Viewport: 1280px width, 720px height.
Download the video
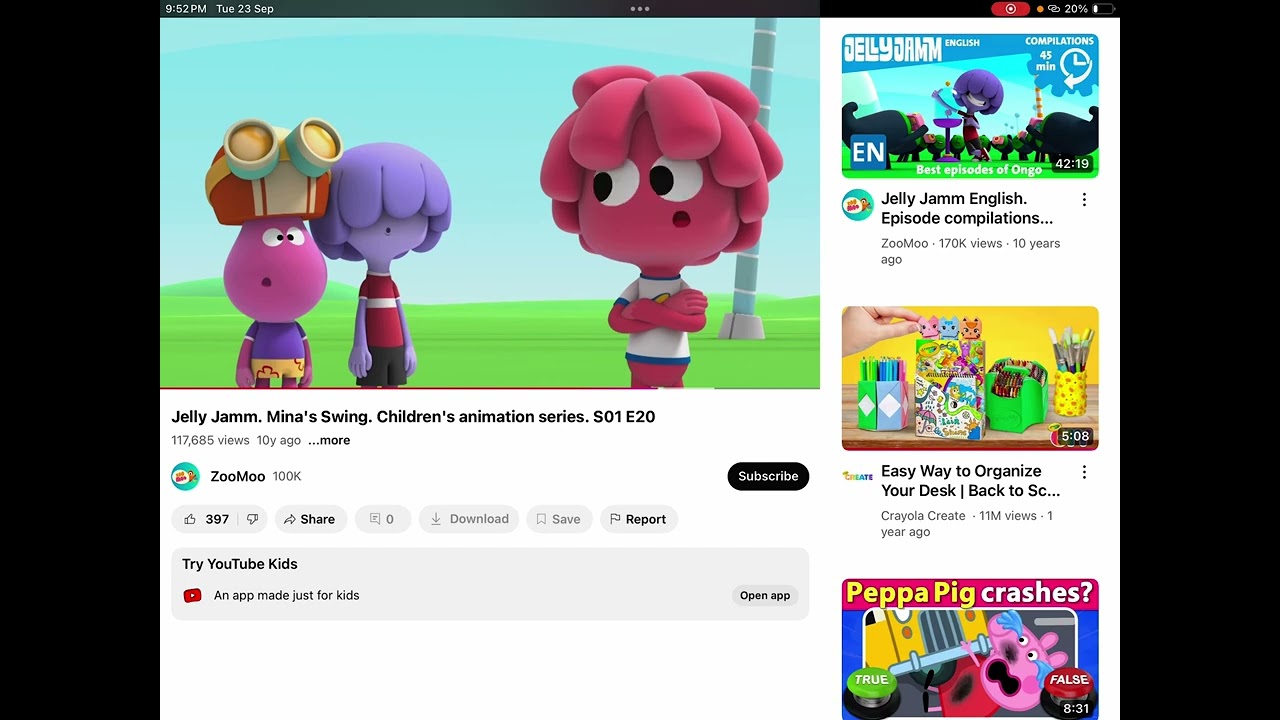(x=469, y=519)
